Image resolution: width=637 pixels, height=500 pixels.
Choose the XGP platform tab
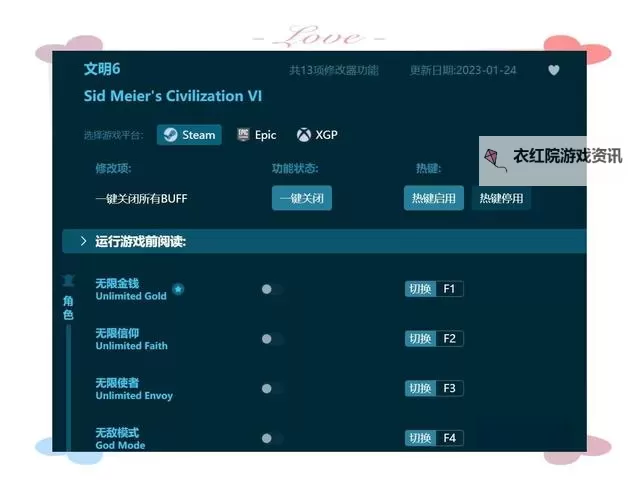tap(317, 135)
